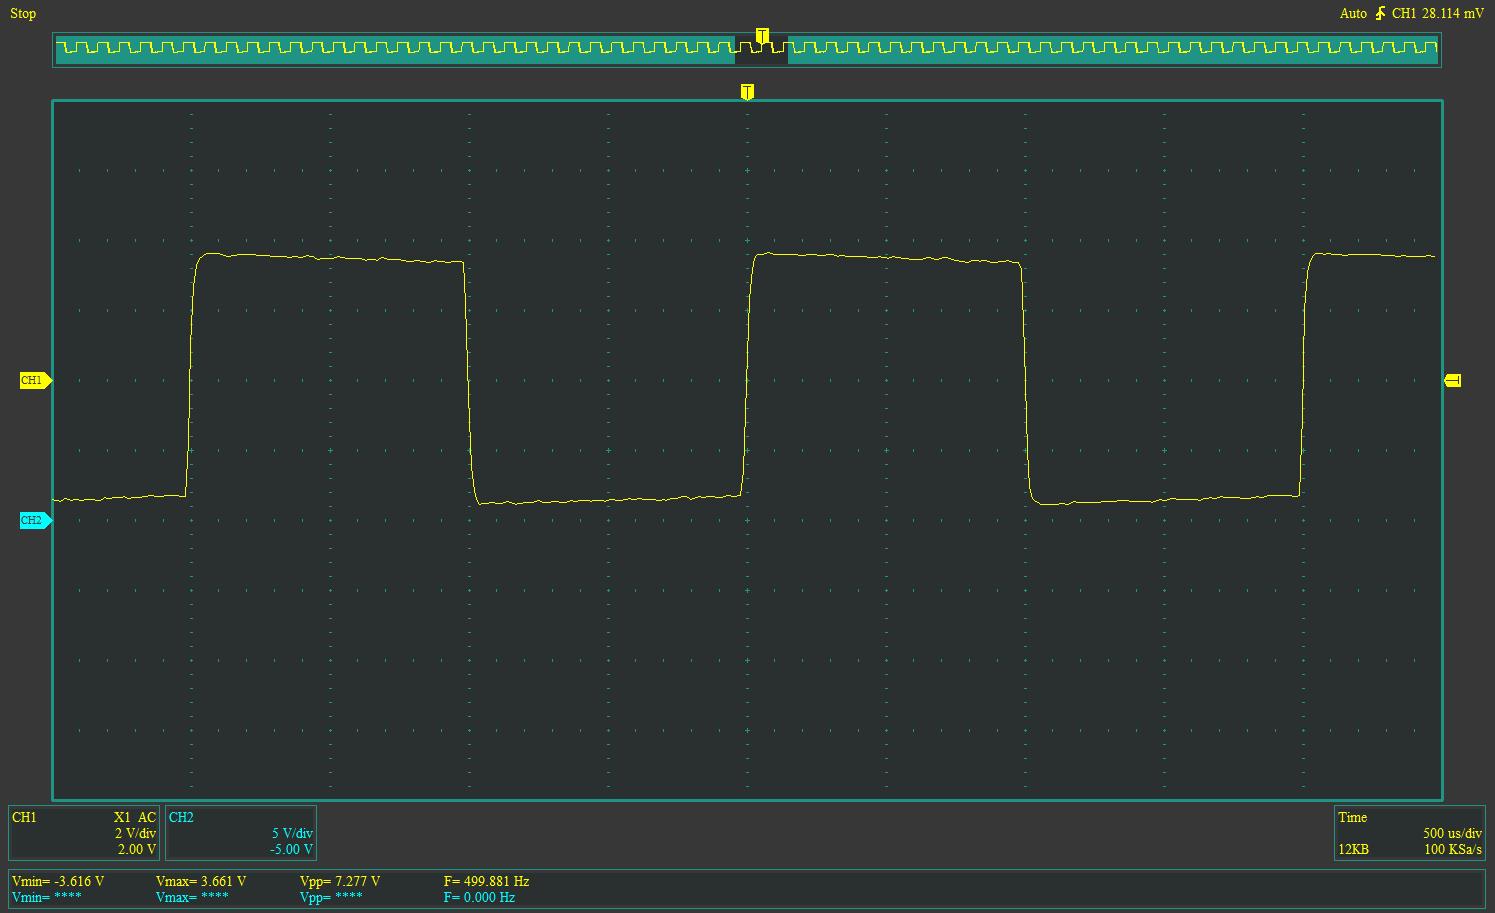Click the CH1 offset value 2.00 V

tap(137, 850)
